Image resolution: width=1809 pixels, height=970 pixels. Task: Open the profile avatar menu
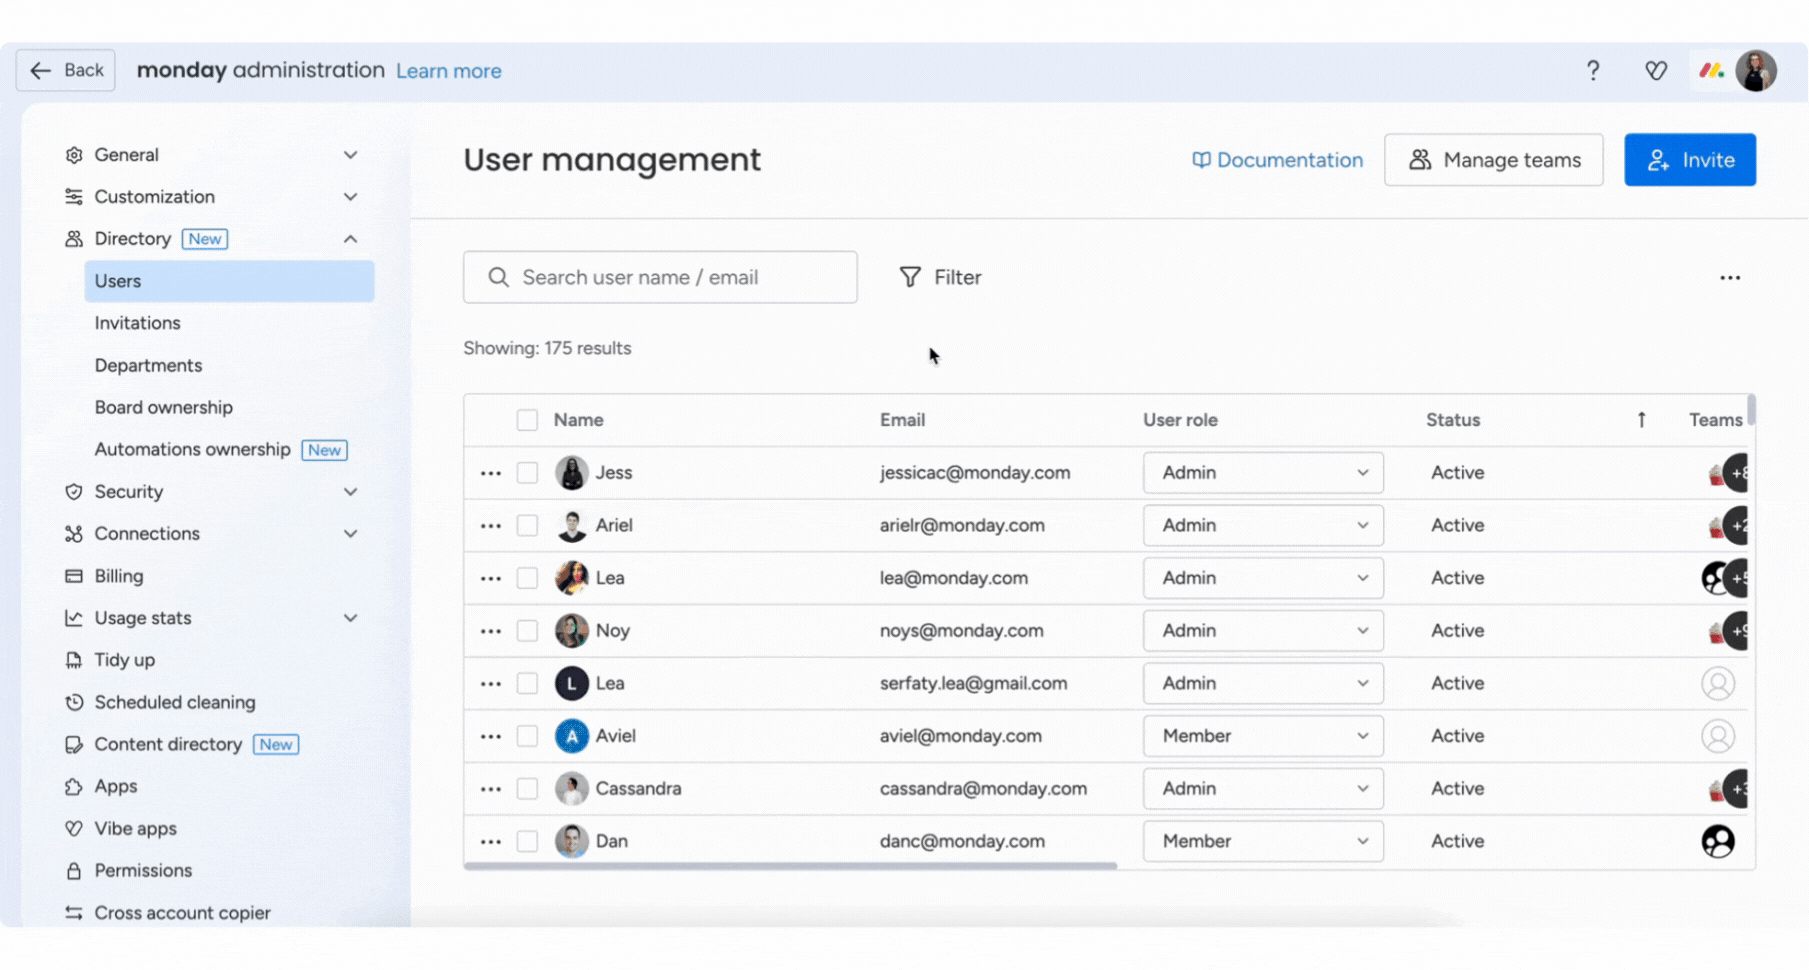point(1756,71)
